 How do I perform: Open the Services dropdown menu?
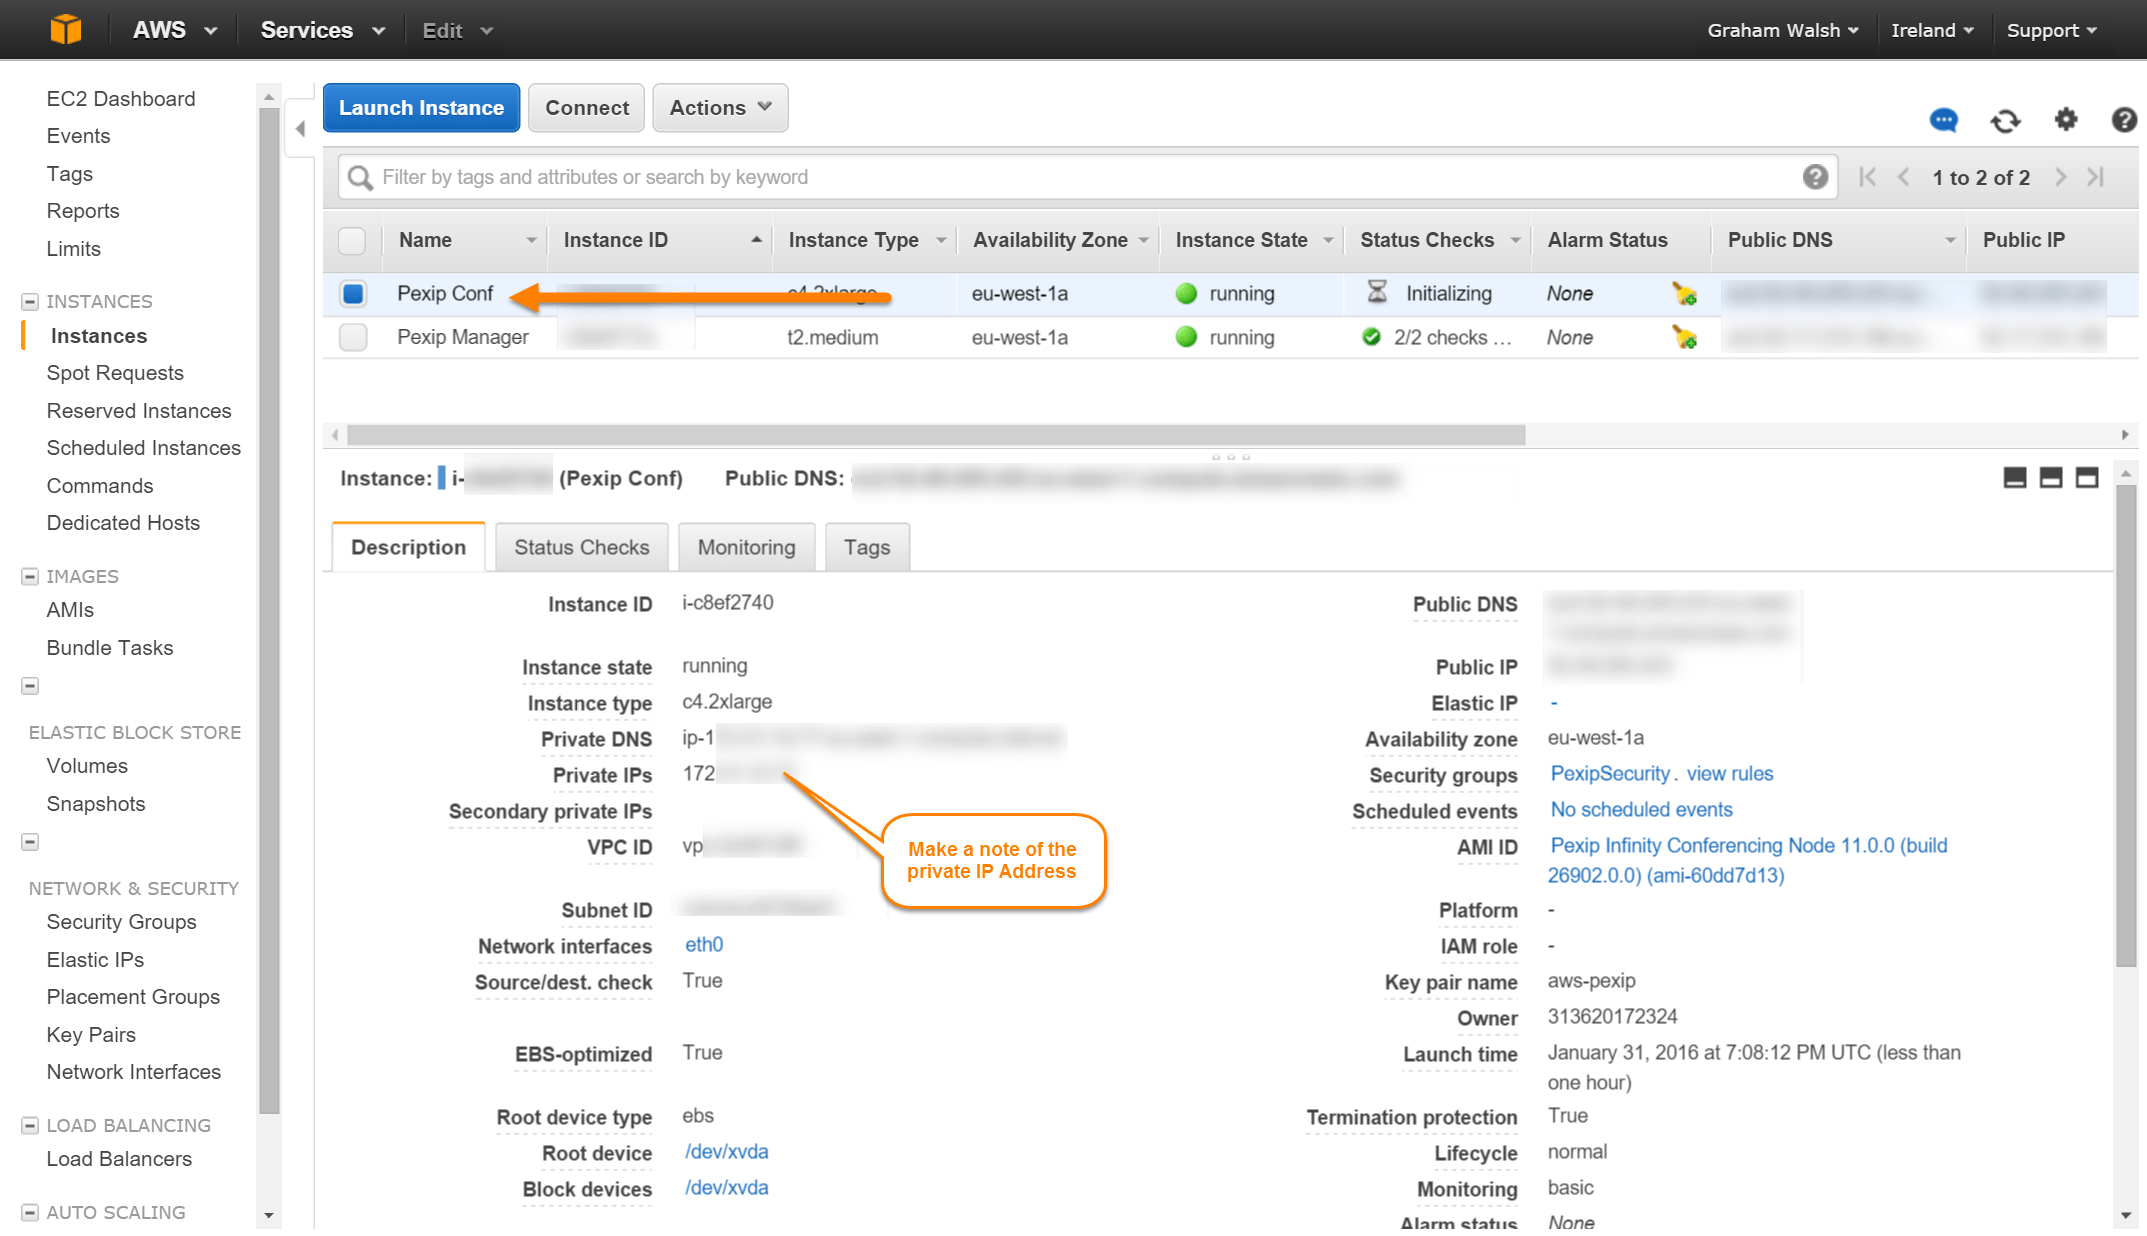pyautogui.click(x=322, y=30)
